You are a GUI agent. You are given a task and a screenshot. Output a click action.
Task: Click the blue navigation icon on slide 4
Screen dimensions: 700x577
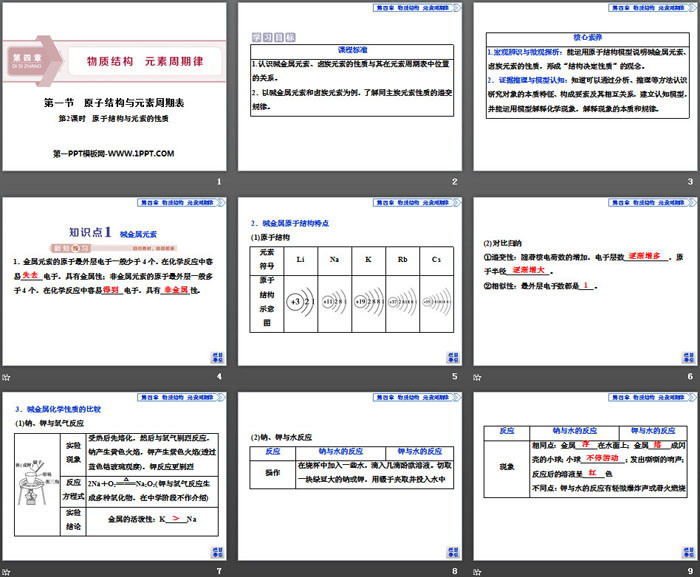tap(218, 355)
